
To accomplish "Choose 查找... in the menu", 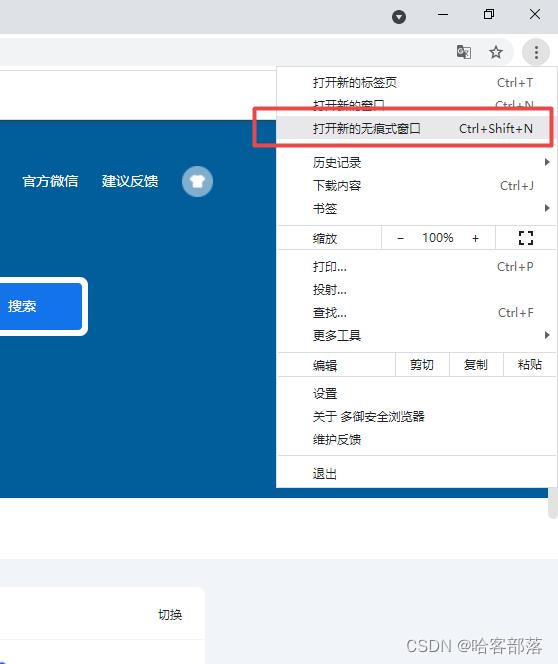I will coord(417,313).
